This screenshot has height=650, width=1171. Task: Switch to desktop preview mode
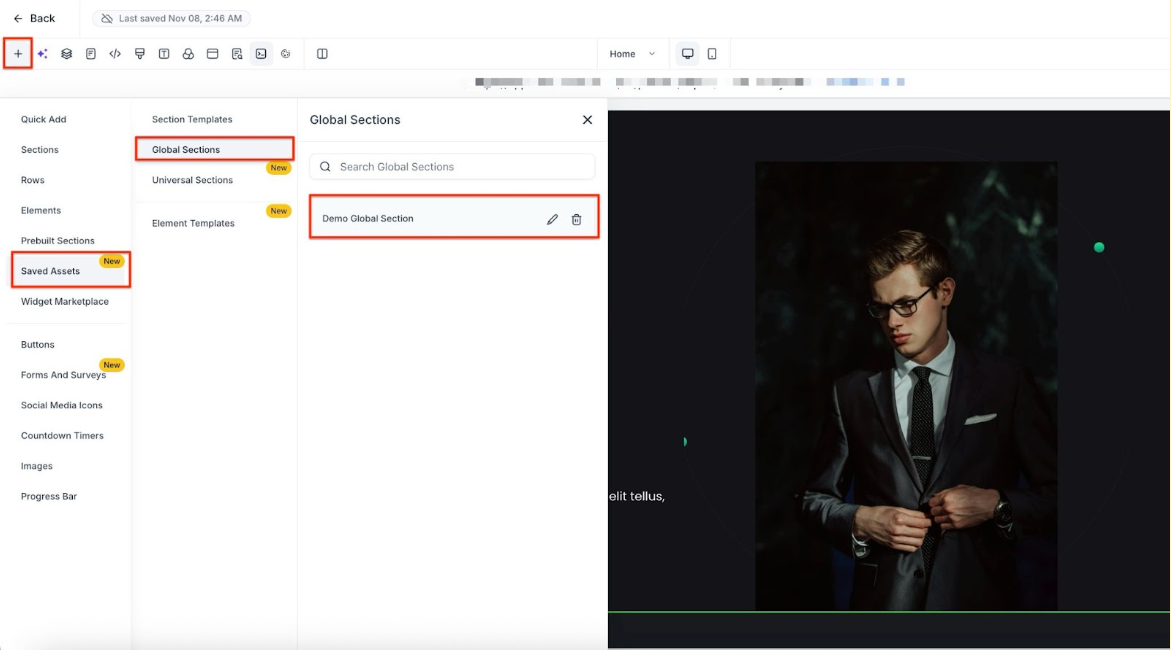pyautogui.click(x=688, y=54)
